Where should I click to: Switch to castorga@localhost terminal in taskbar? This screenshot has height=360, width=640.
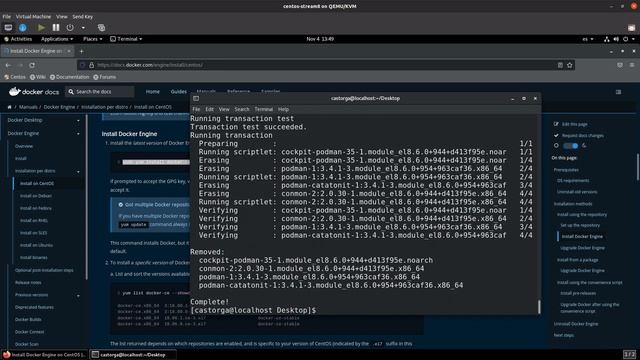point(133,355)
